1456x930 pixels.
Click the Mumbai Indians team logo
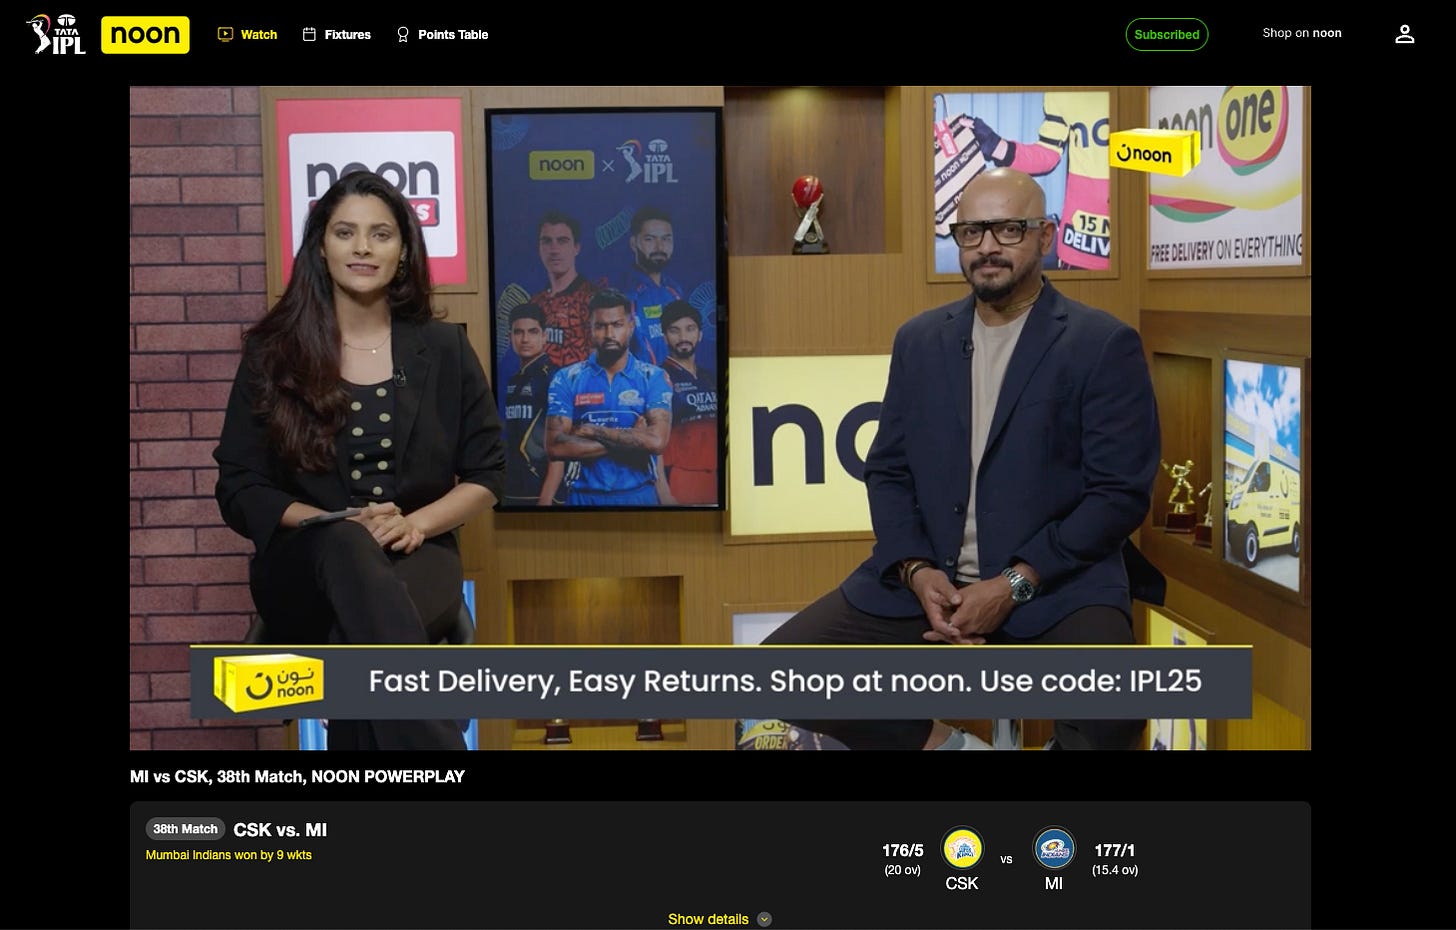pos(1054,848)
